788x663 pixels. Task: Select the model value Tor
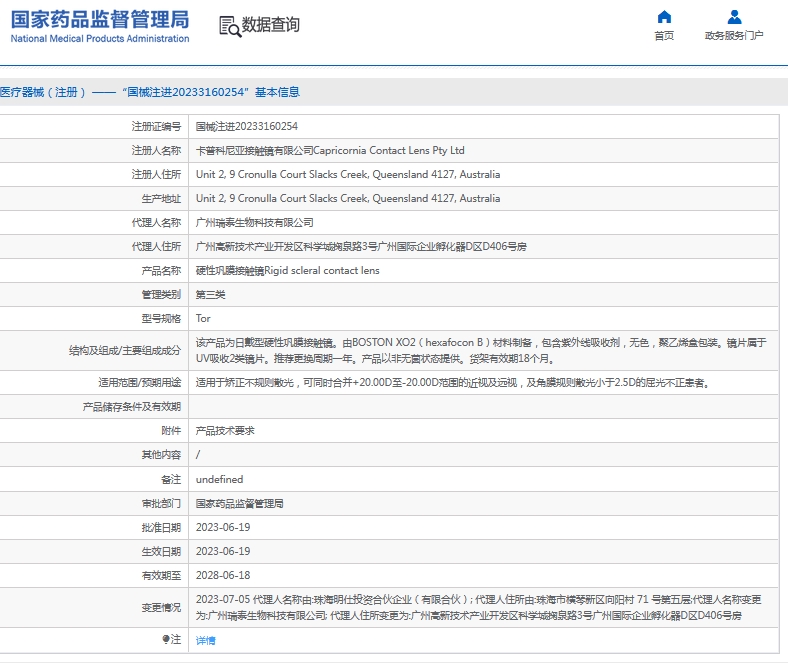pyautogui.click(x=203, y=318)
